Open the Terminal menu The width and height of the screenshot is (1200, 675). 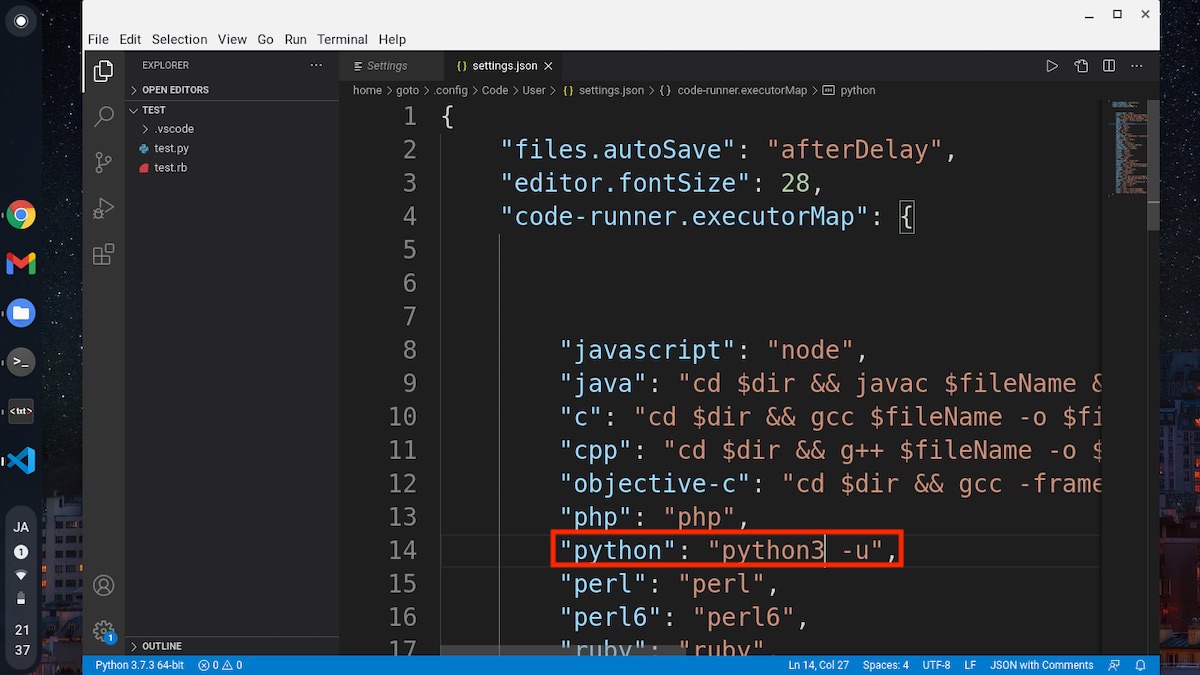point(342,39)
